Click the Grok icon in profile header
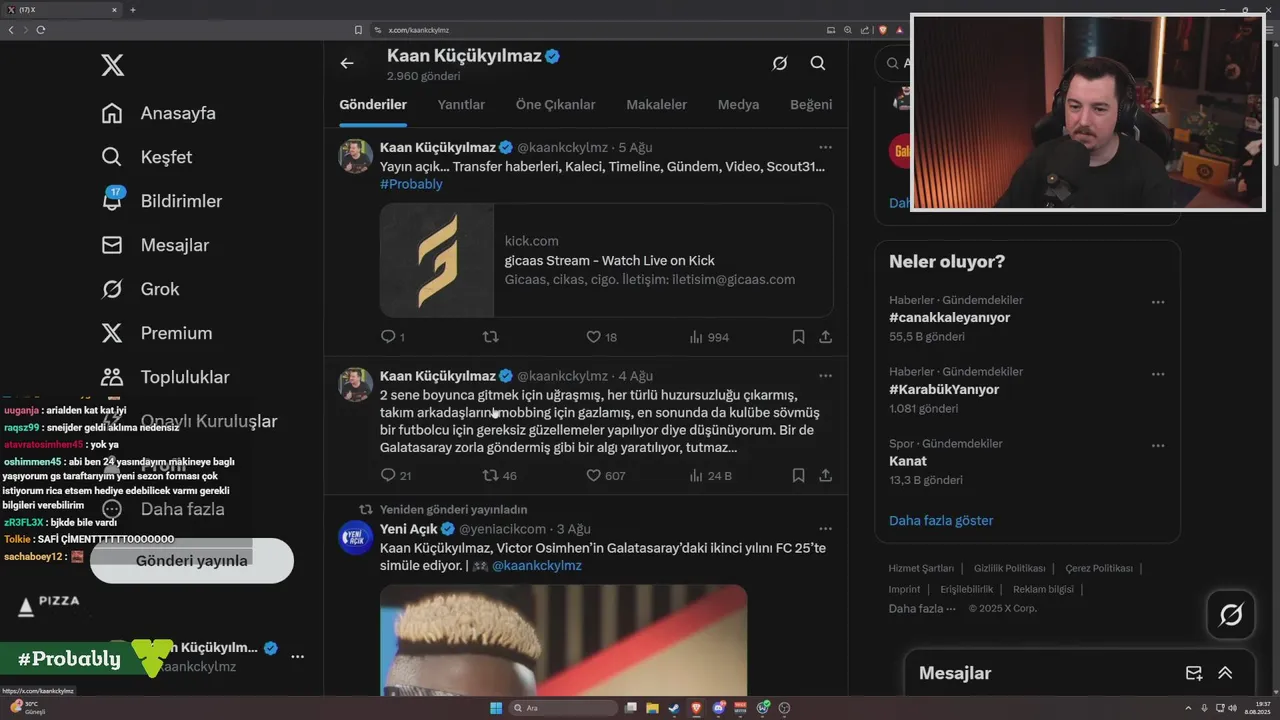Image resolution: width=1280 pixels, height=720 pixels. 780,63
